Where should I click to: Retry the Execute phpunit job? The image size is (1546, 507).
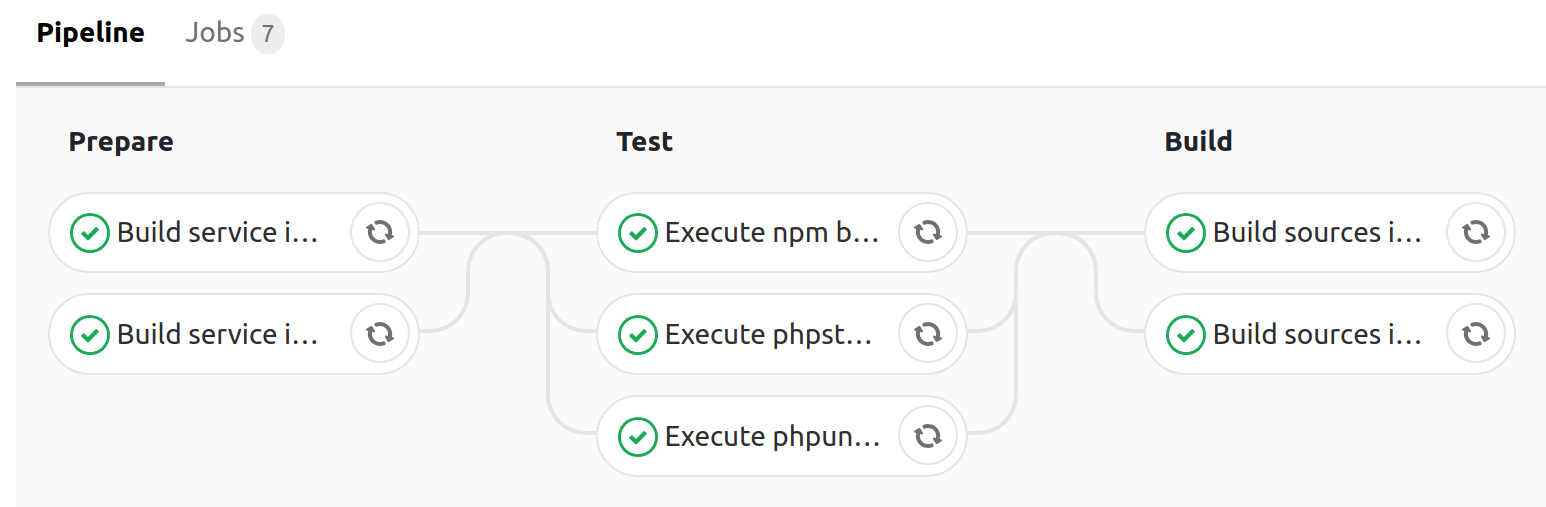(928, 436)
